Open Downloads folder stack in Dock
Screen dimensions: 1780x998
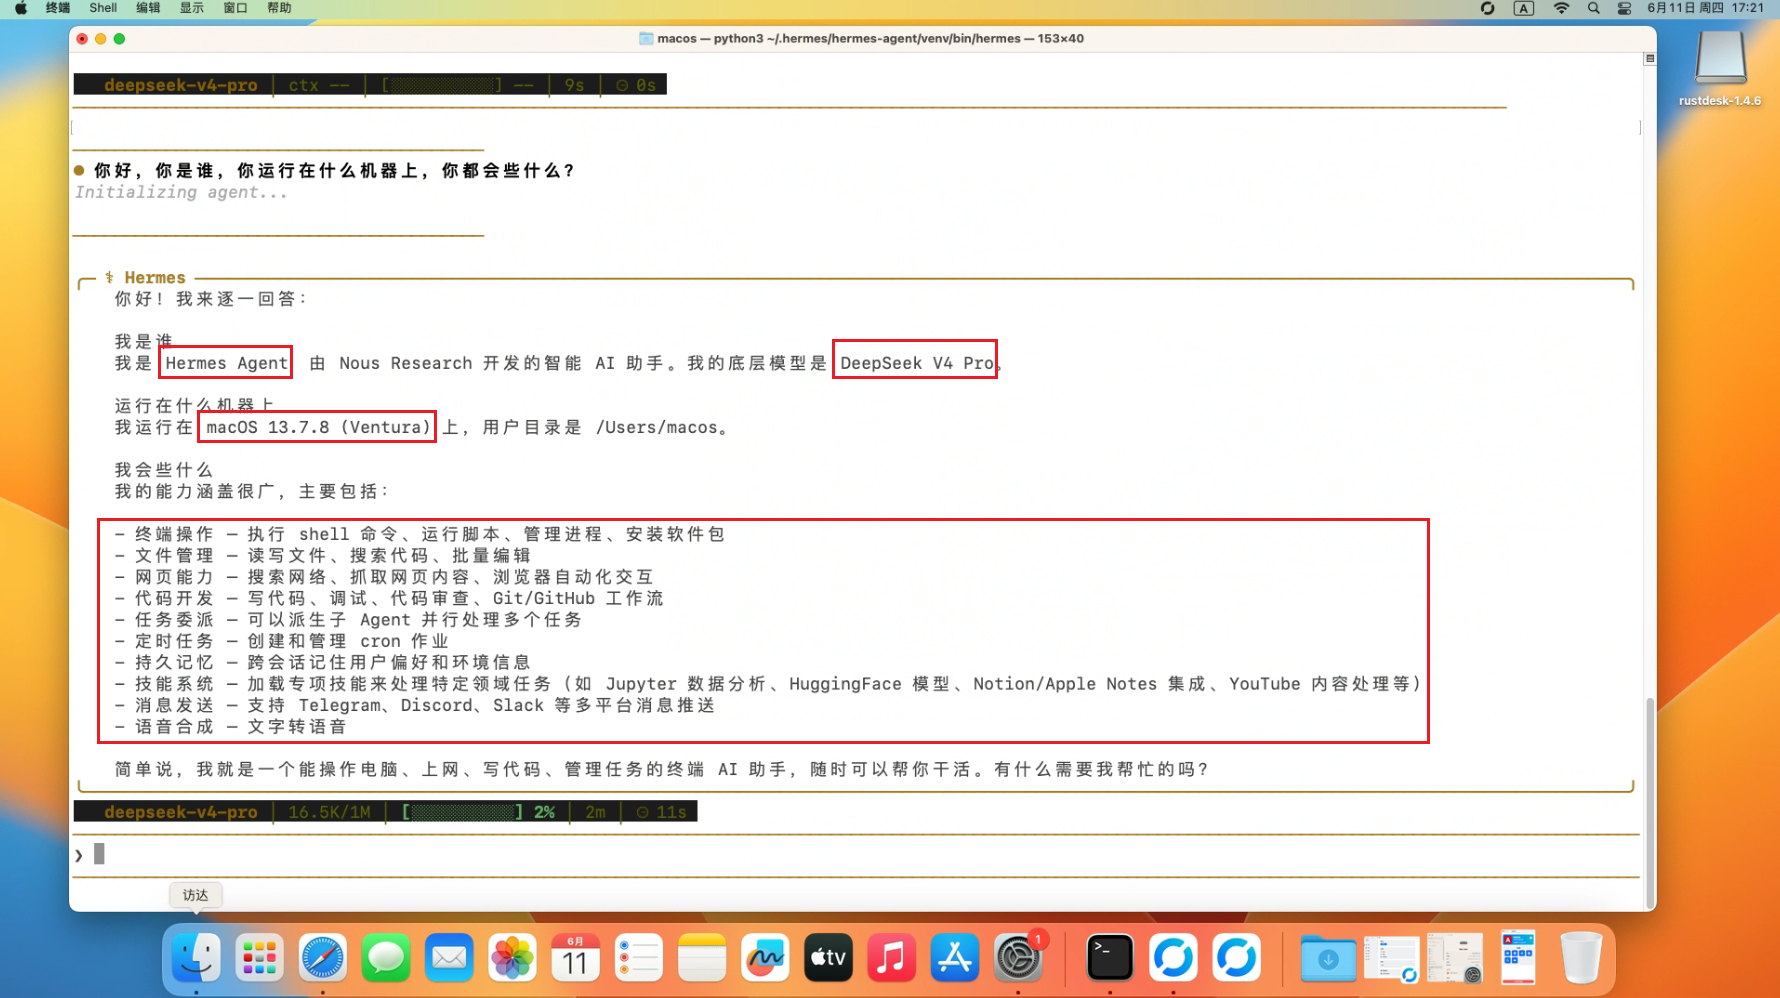click(1328, 958)
